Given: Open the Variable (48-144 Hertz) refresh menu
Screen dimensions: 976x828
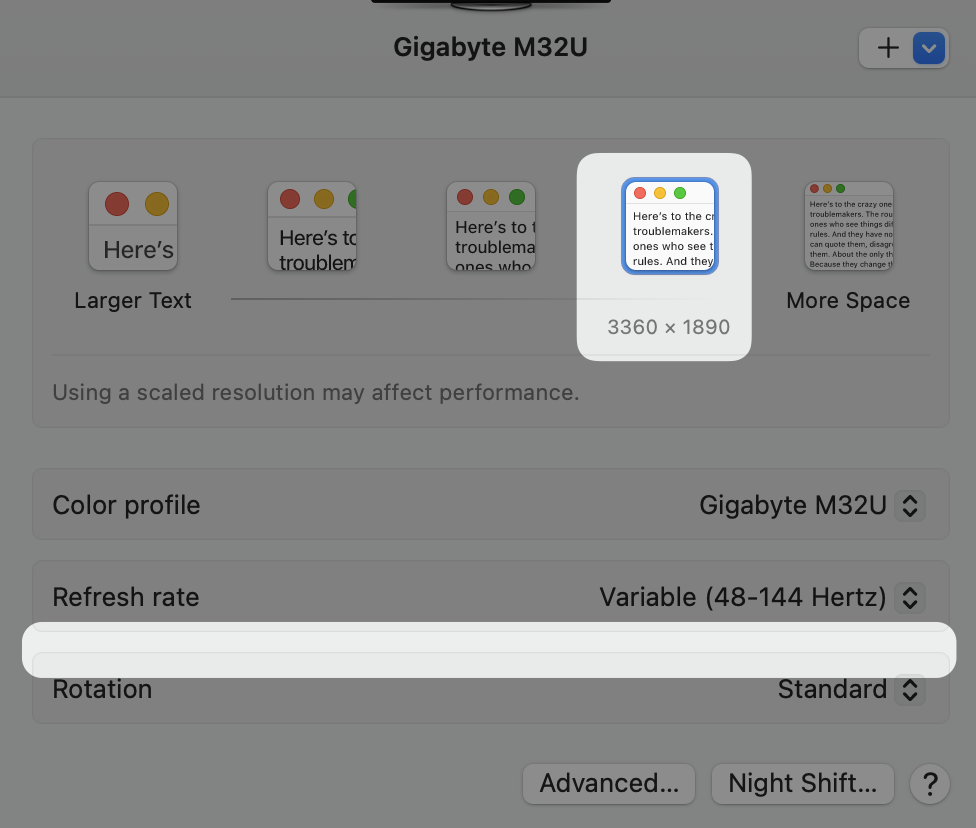Looking at the screenshot, I should [x=762, y=597].
